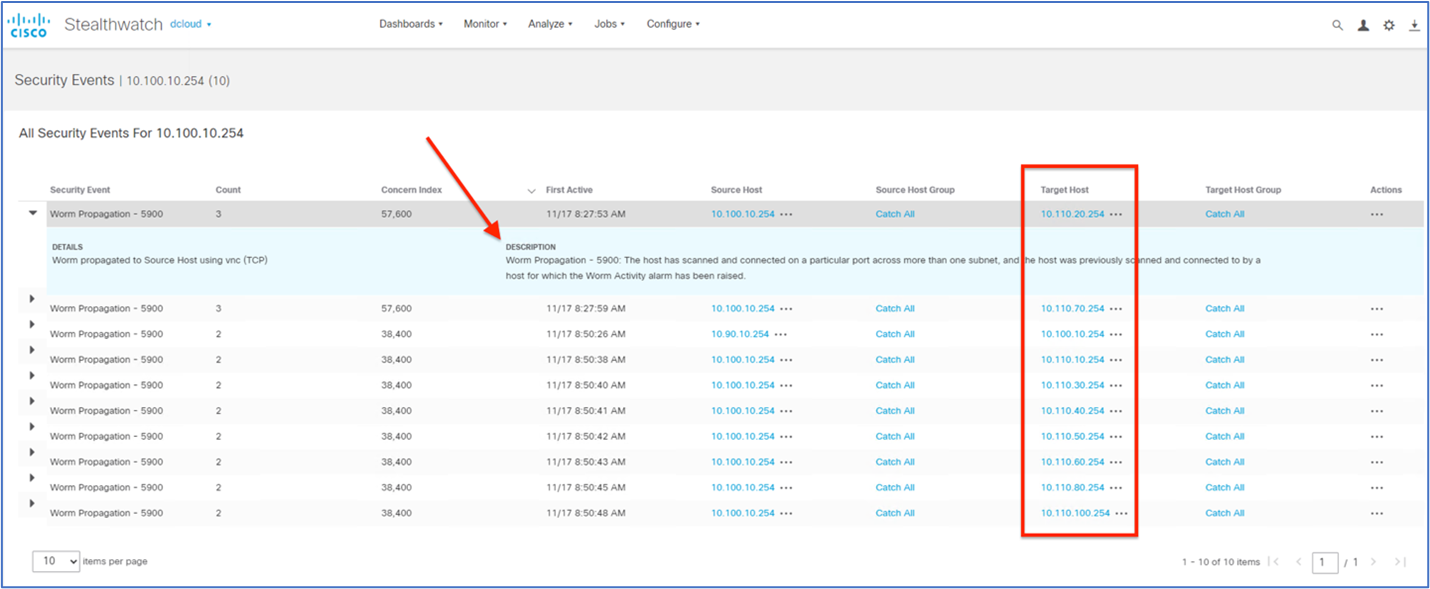Expand the 8:50:38 AM event row

point(32,350)
